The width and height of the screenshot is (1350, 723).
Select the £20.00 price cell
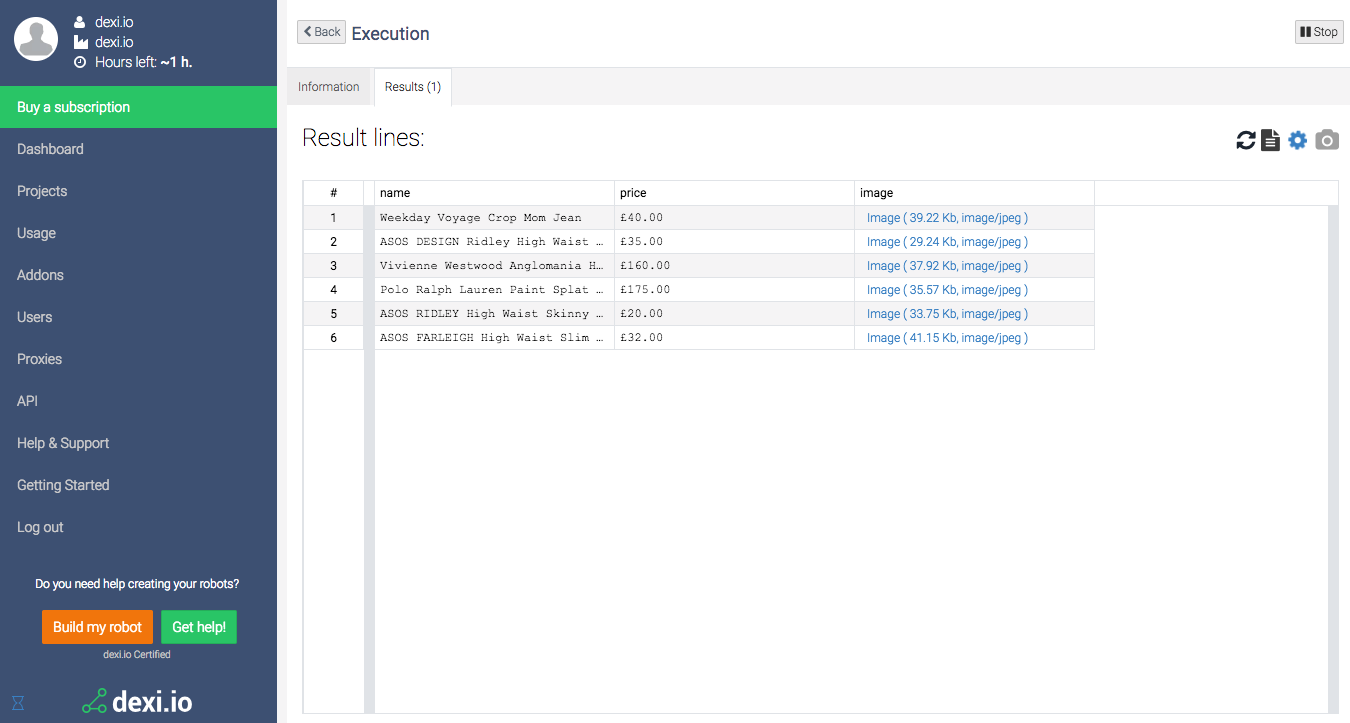(x=734, y=314)
